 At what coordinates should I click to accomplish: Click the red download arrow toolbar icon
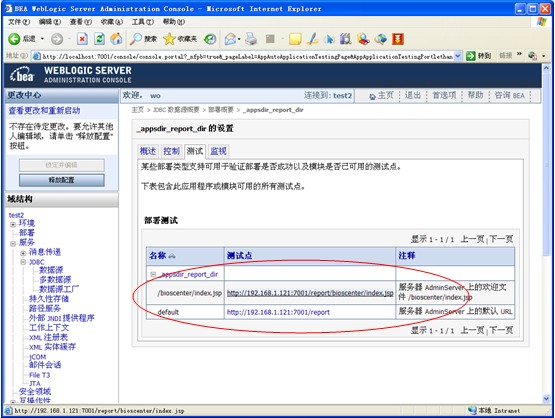[398, 39]
